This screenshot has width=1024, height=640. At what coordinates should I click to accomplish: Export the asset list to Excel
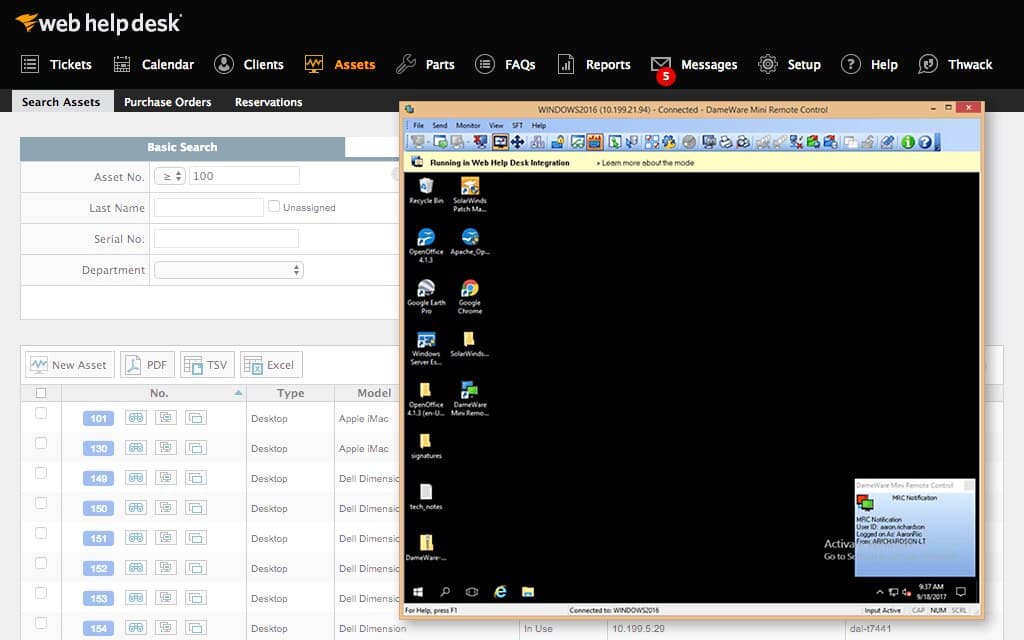coord(270,365)
